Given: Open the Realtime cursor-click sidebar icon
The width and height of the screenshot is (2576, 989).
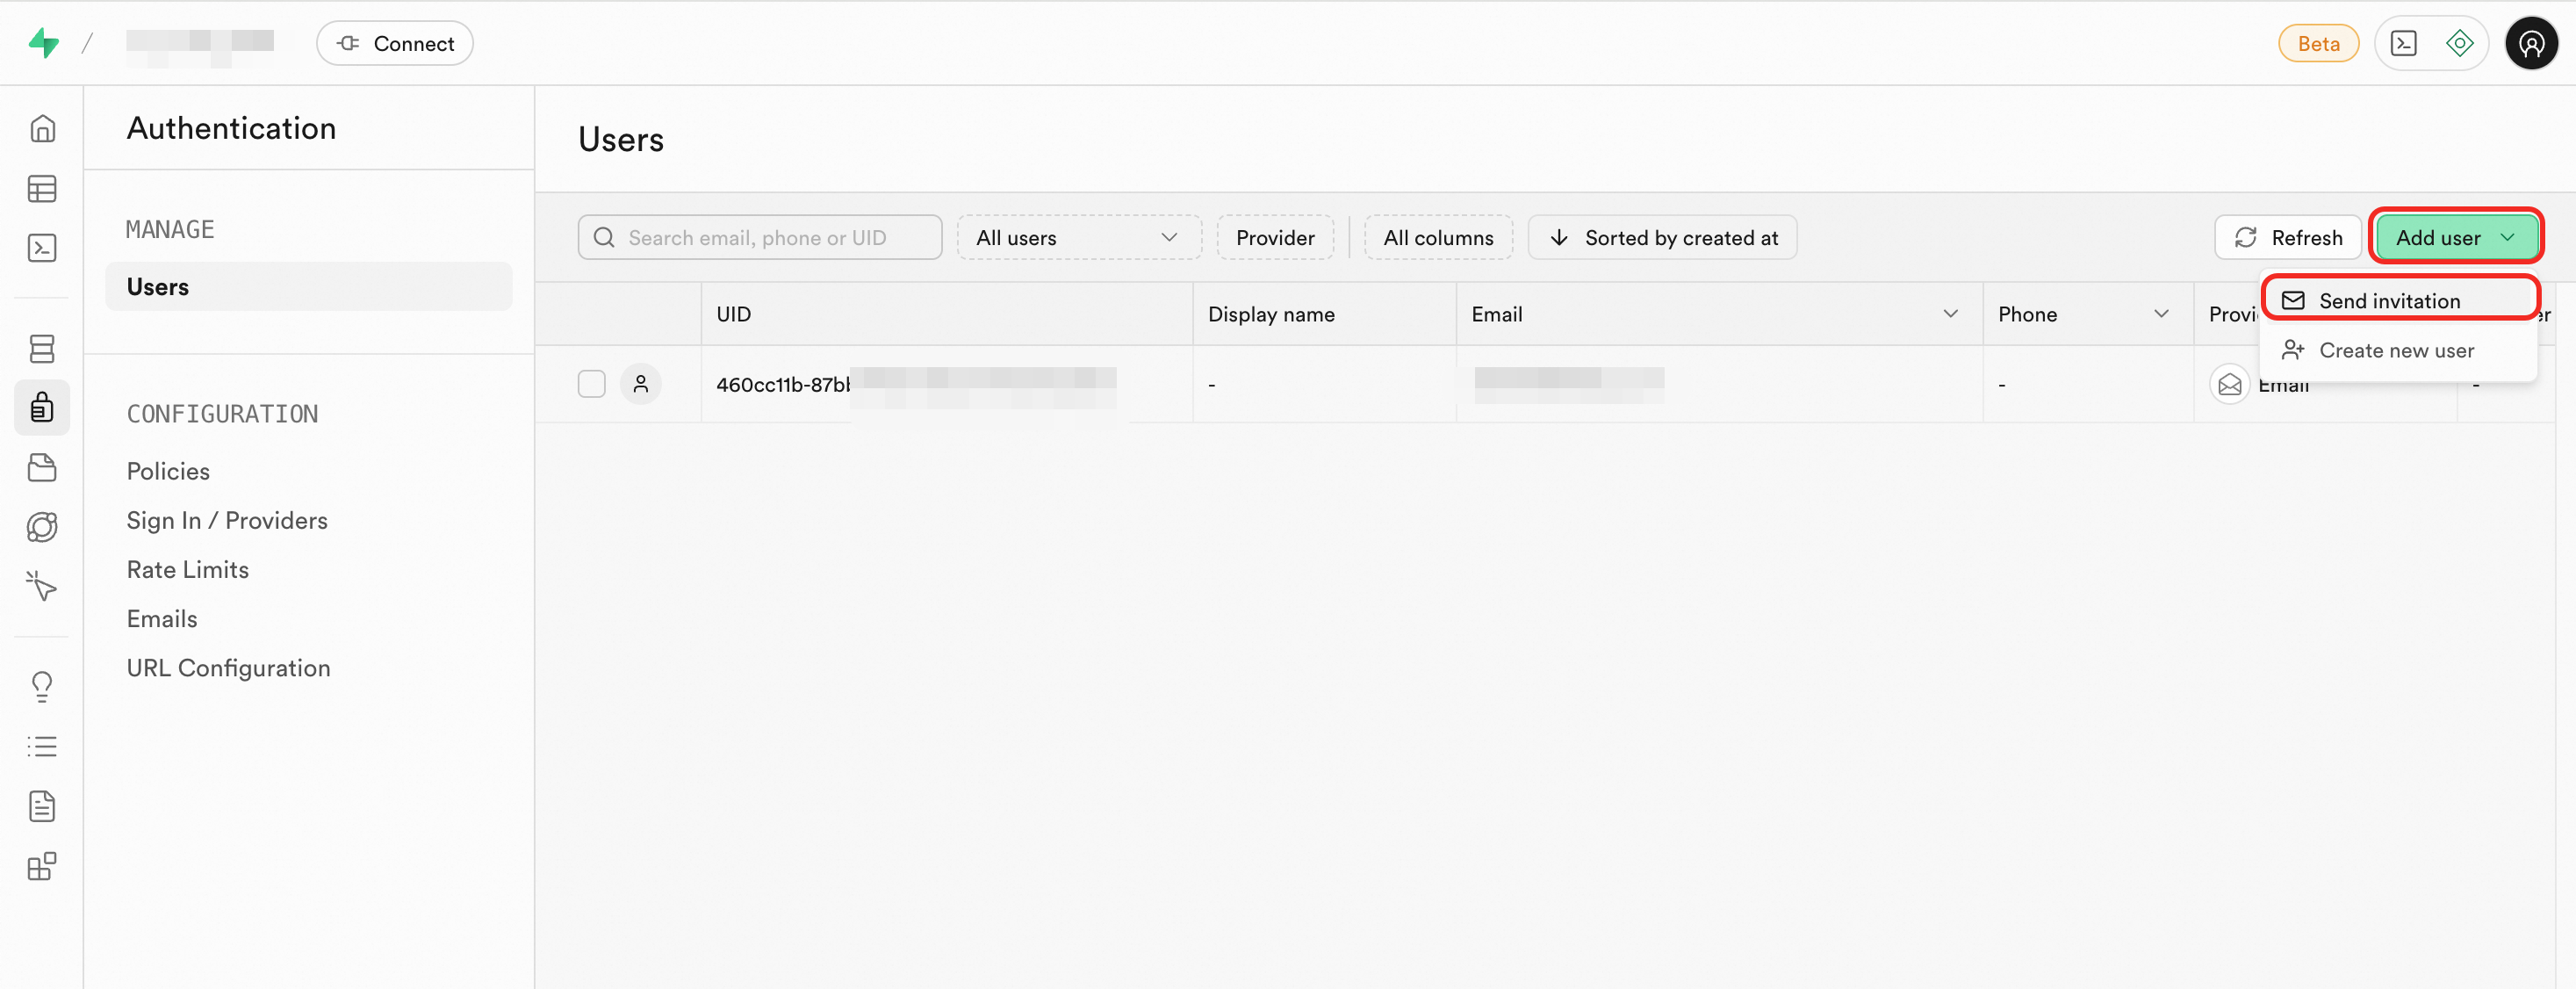Looking at the screenshot, I should pyautogui.click(x=42, y=586).
